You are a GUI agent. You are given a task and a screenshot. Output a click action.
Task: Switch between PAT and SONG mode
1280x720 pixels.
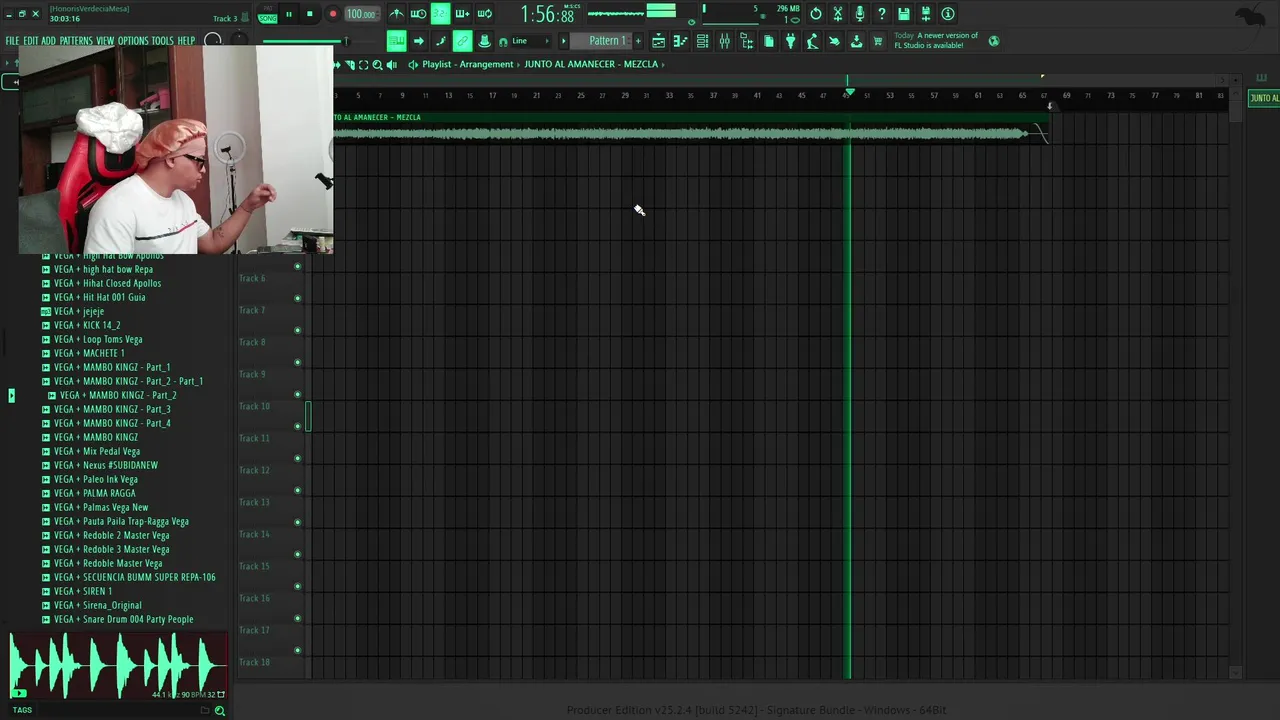point(267,14)
